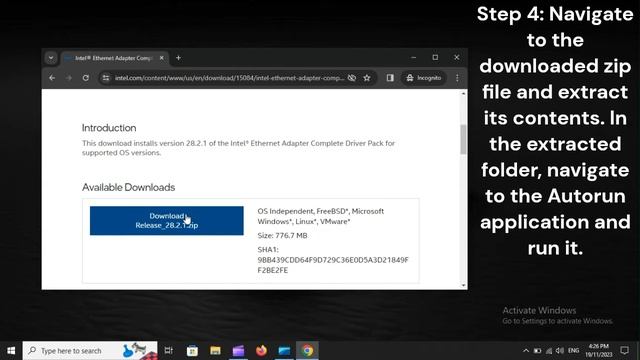Open the tab search dropdown arrow
The image size is (640, 360).
[51, 58]
